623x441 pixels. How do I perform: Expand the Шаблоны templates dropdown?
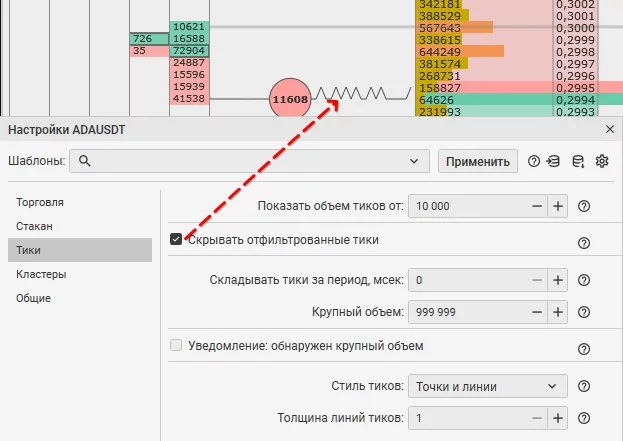pos(414,161)
